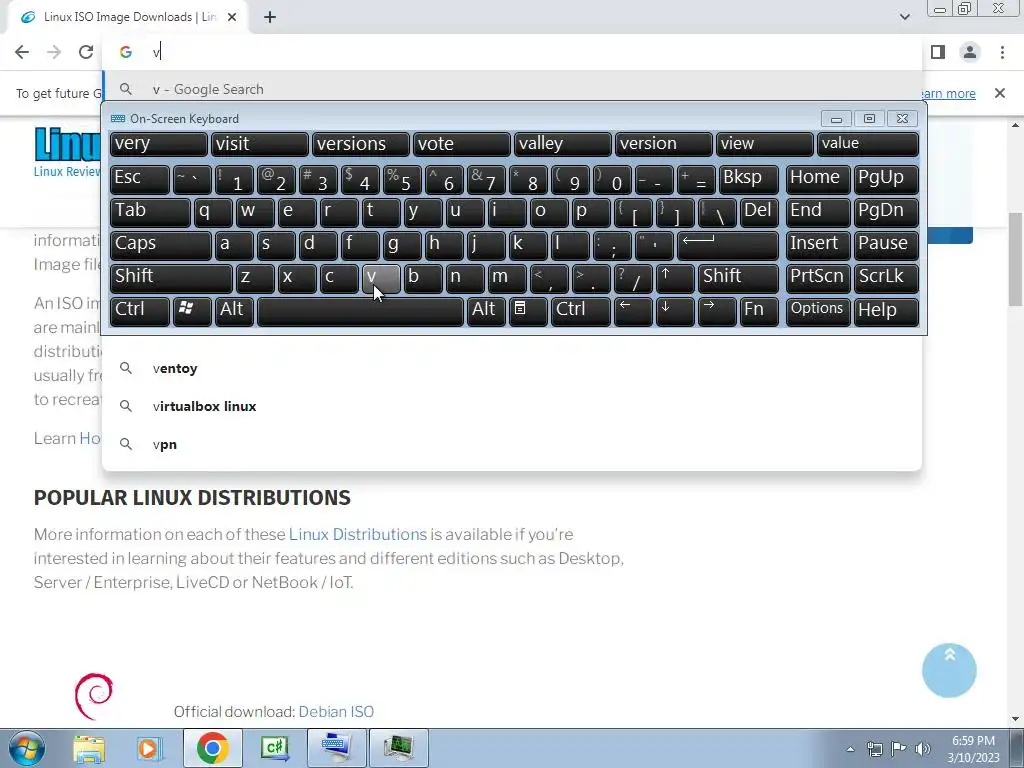Tap the down arrow key

(x=675, y=311)
